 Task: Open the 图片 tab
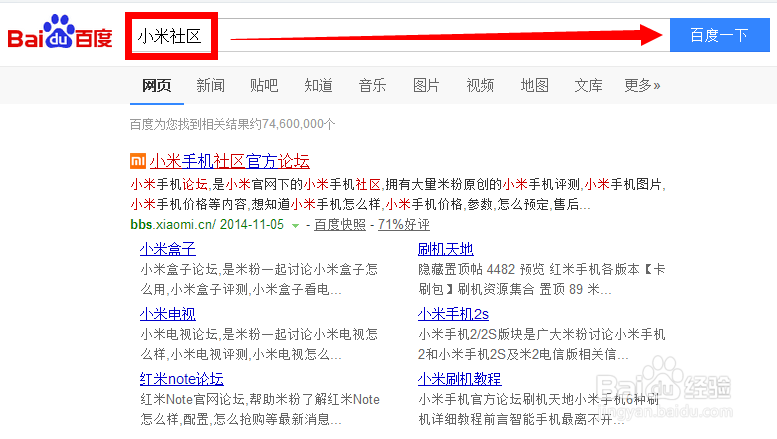click(x=426, y=85)
